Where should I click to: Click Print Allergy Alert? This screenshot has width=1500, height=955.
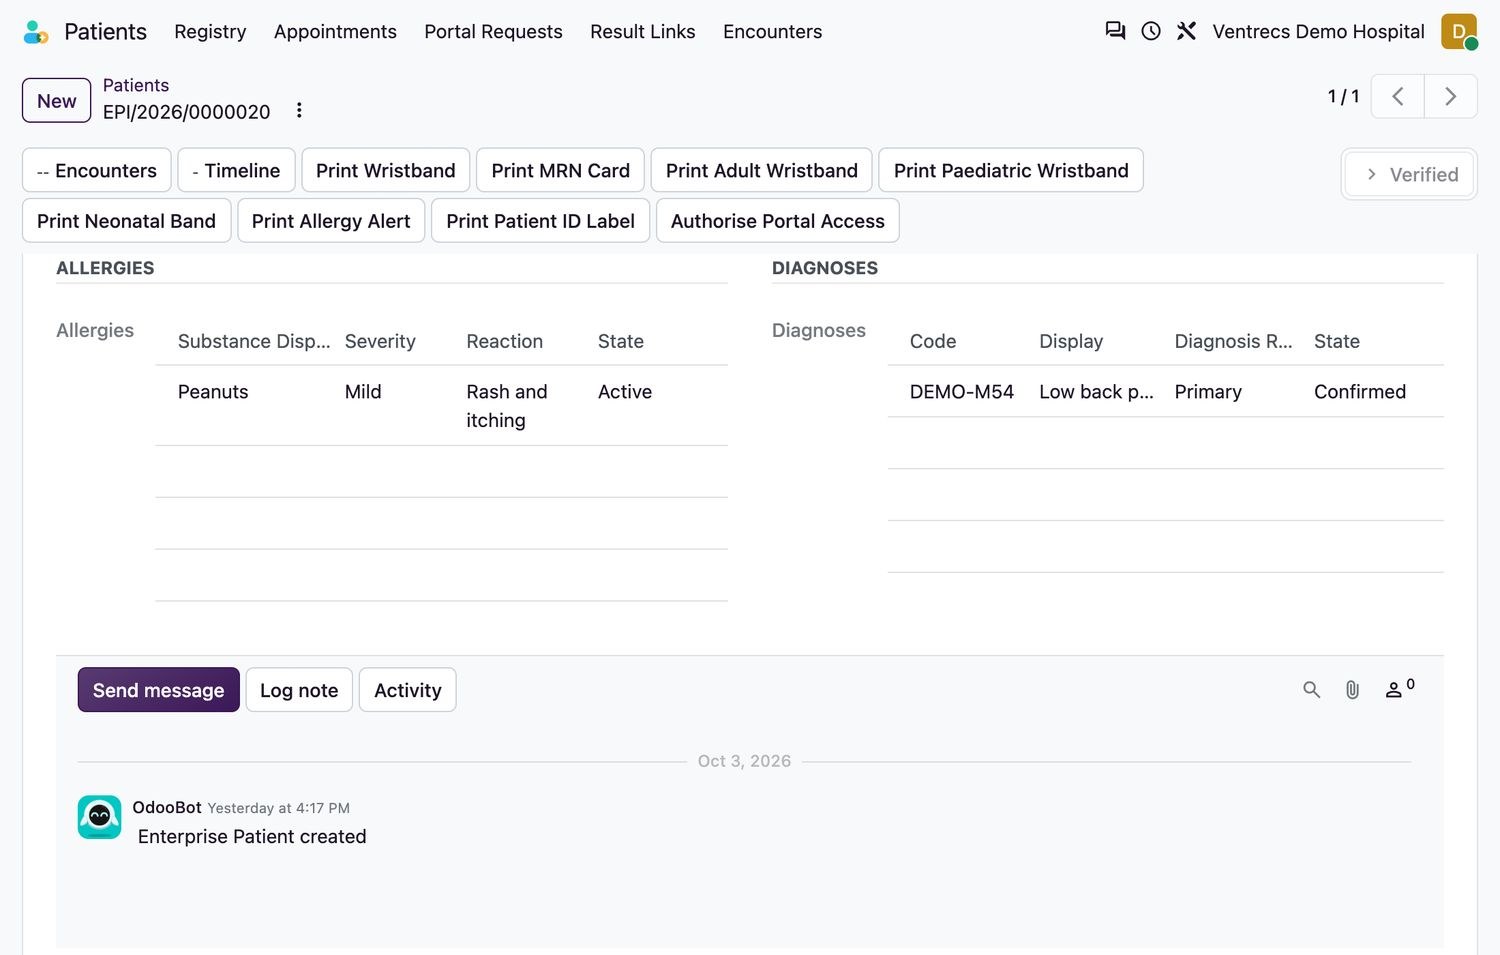[331, 221]
